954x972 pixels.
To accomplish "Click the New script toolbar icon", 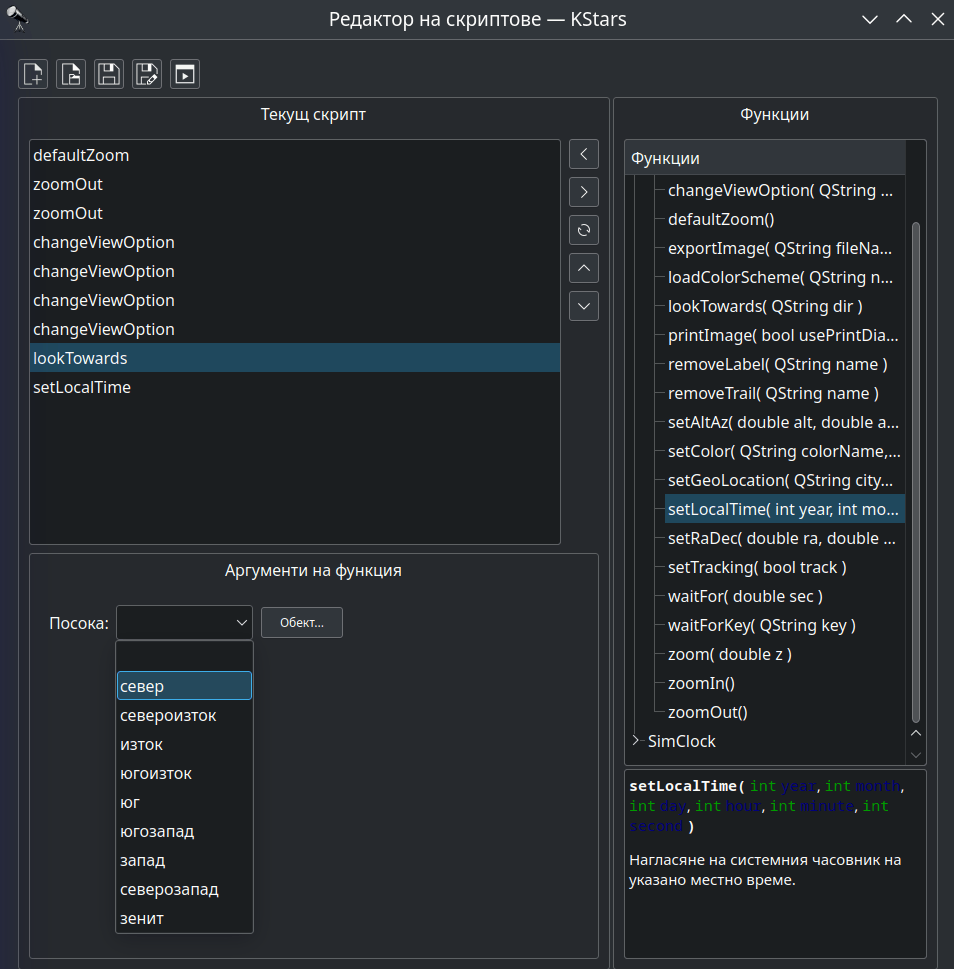I will pyautogui.click(x=33, y=74).
